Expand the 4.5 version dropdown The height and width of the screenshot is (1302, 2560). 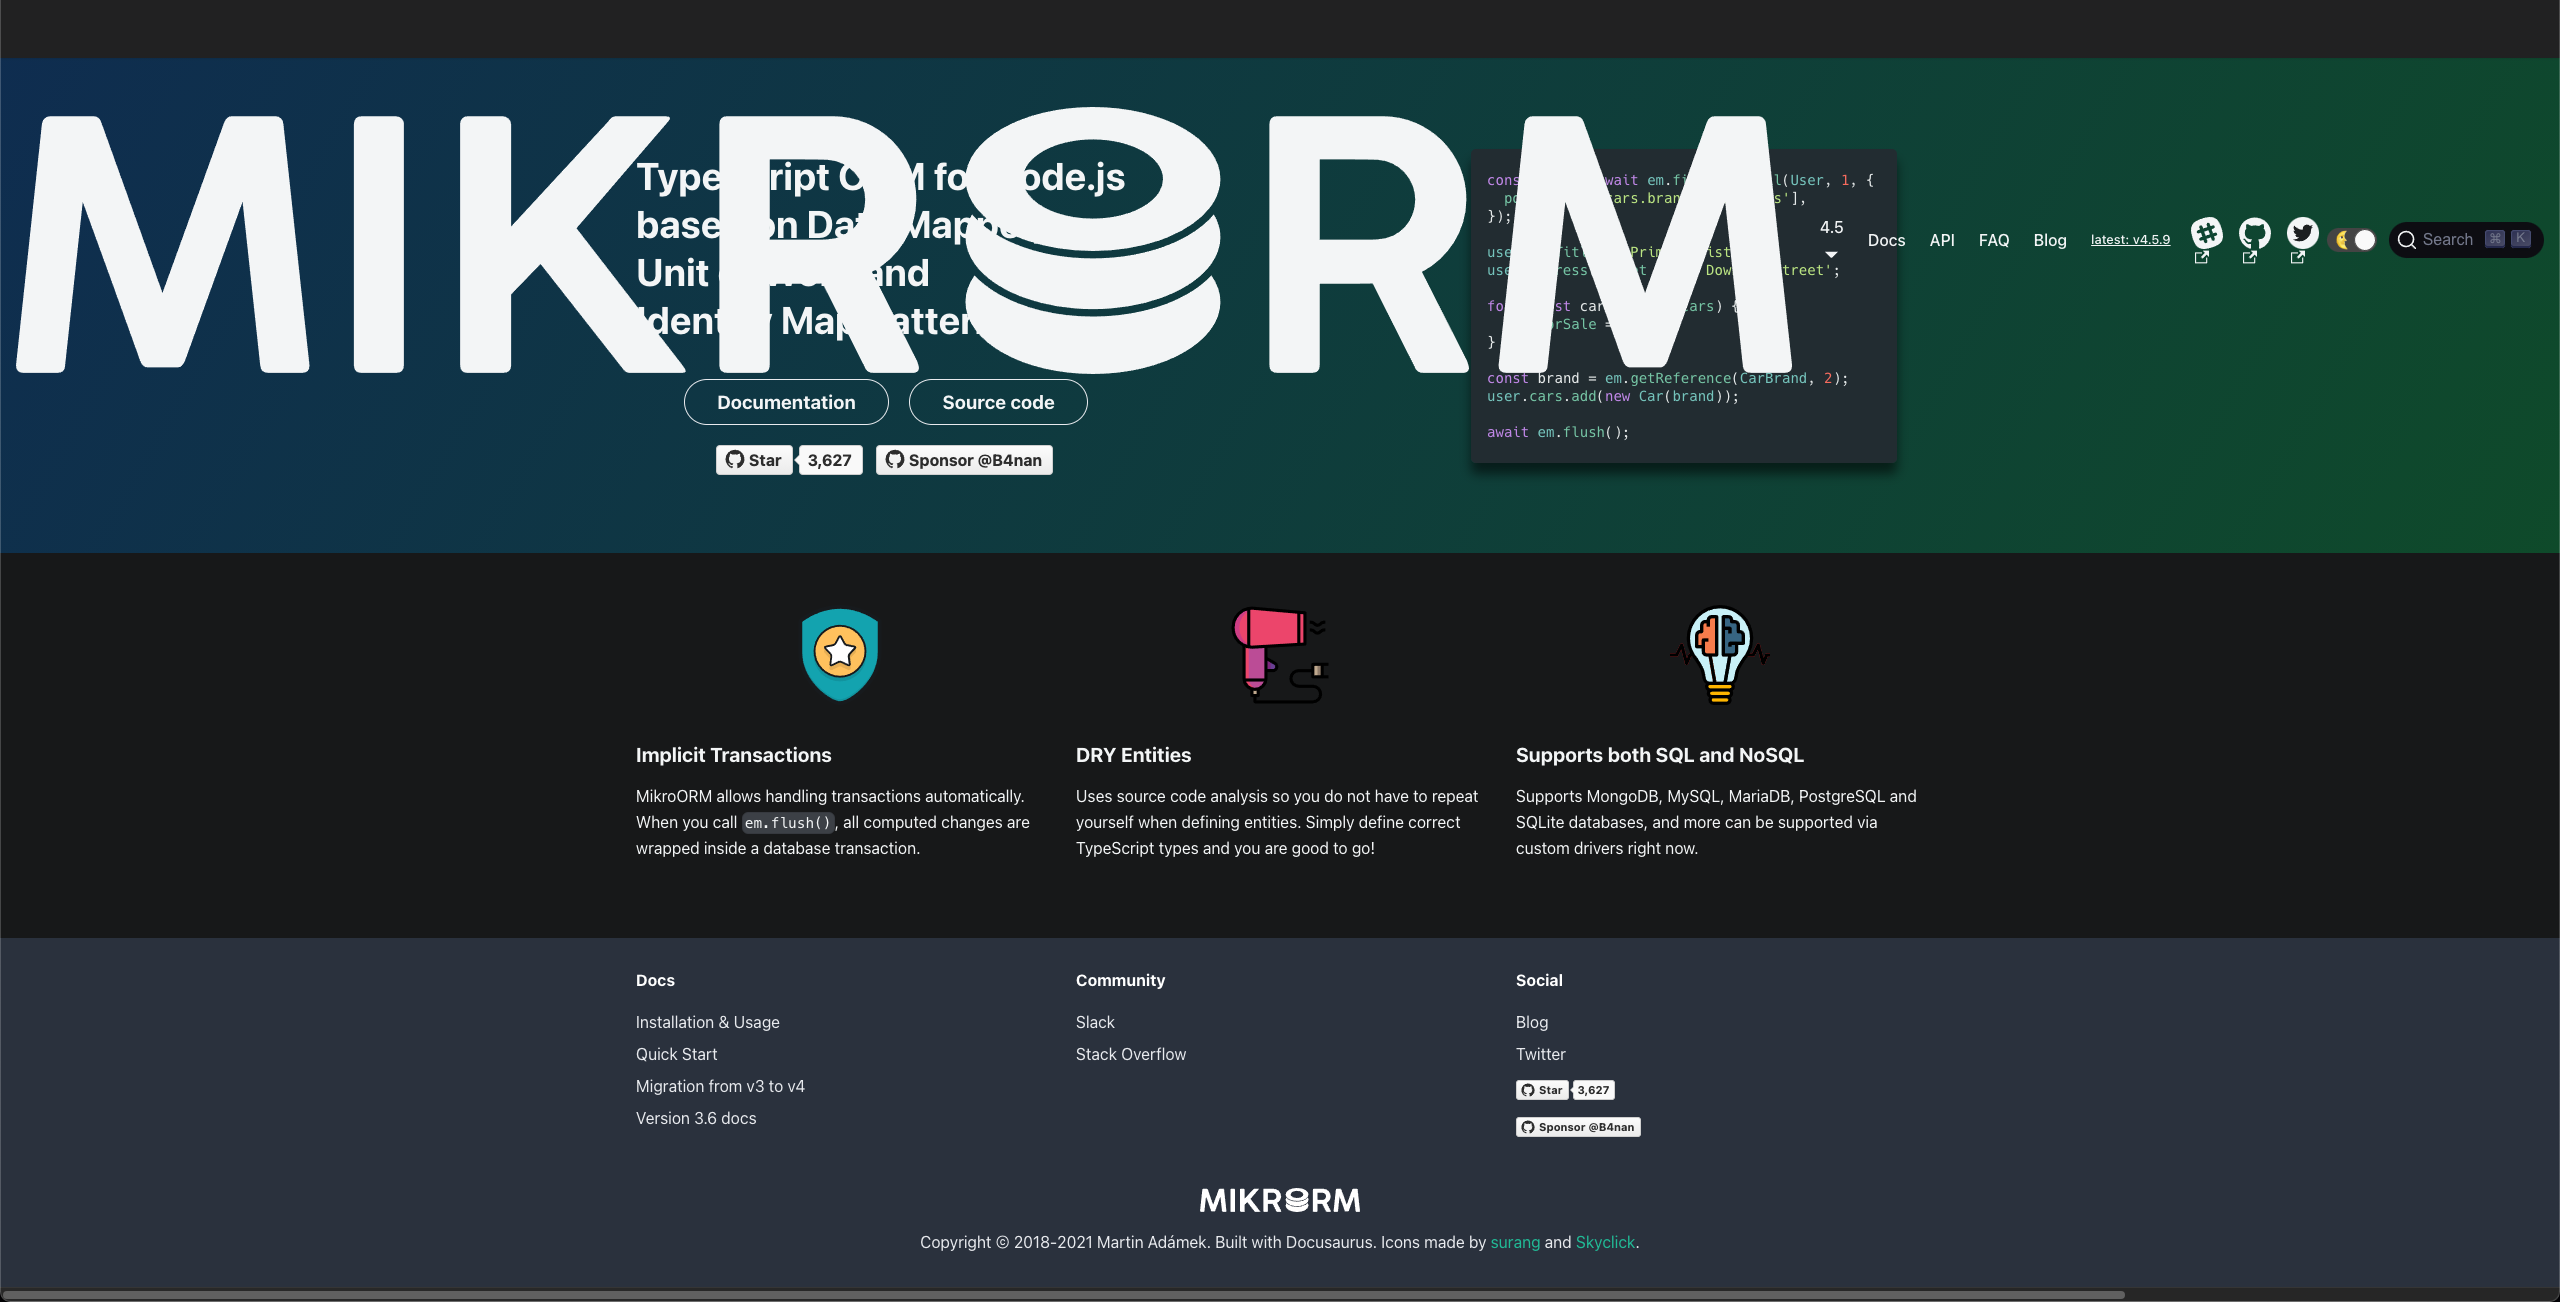click(1830, 237)
